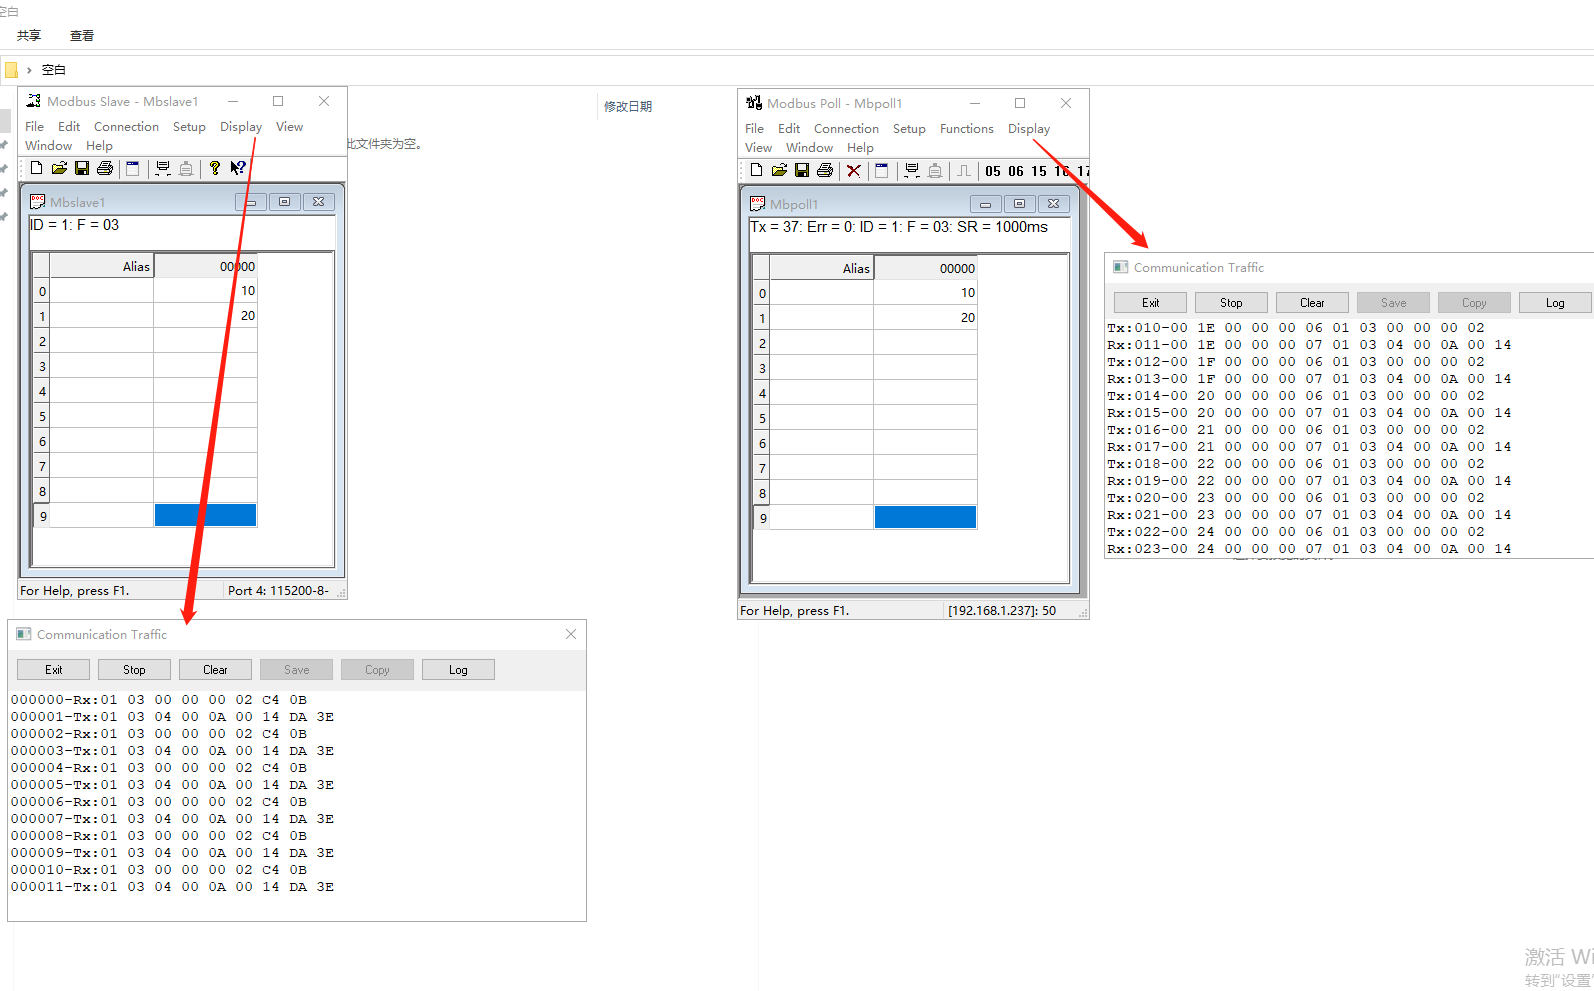
Task: Click Print icon in Modbus Poll toolbar
Action: tap(825, 170)
